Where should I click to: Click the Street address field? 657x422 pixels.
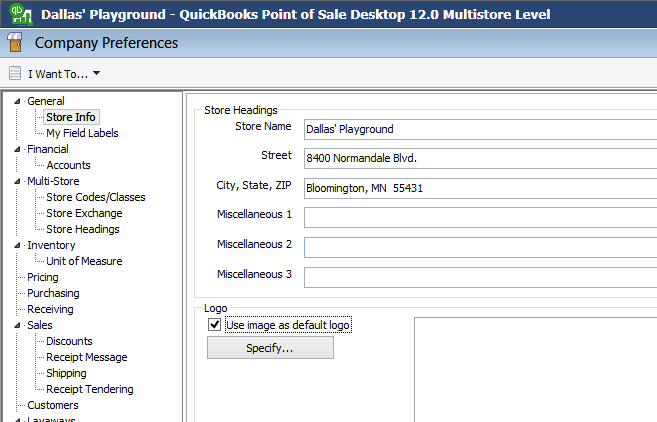pos(480,158)
